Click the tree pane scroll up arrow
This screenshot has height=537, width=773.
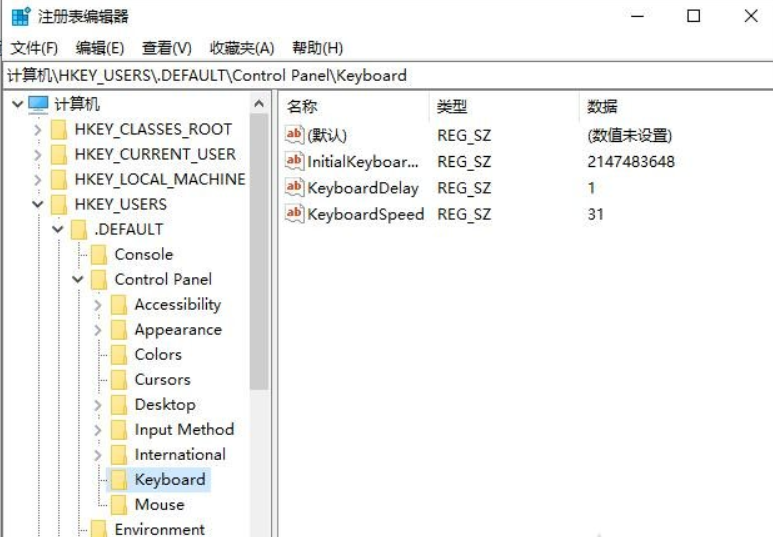(259, 104)
